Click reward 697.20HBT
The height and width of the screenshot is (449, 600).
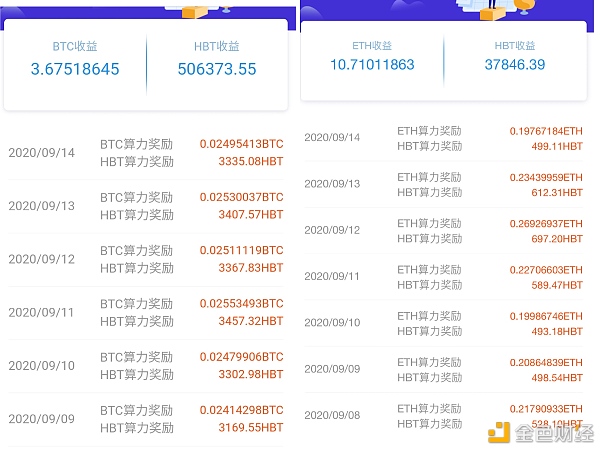tap(557, 239)
